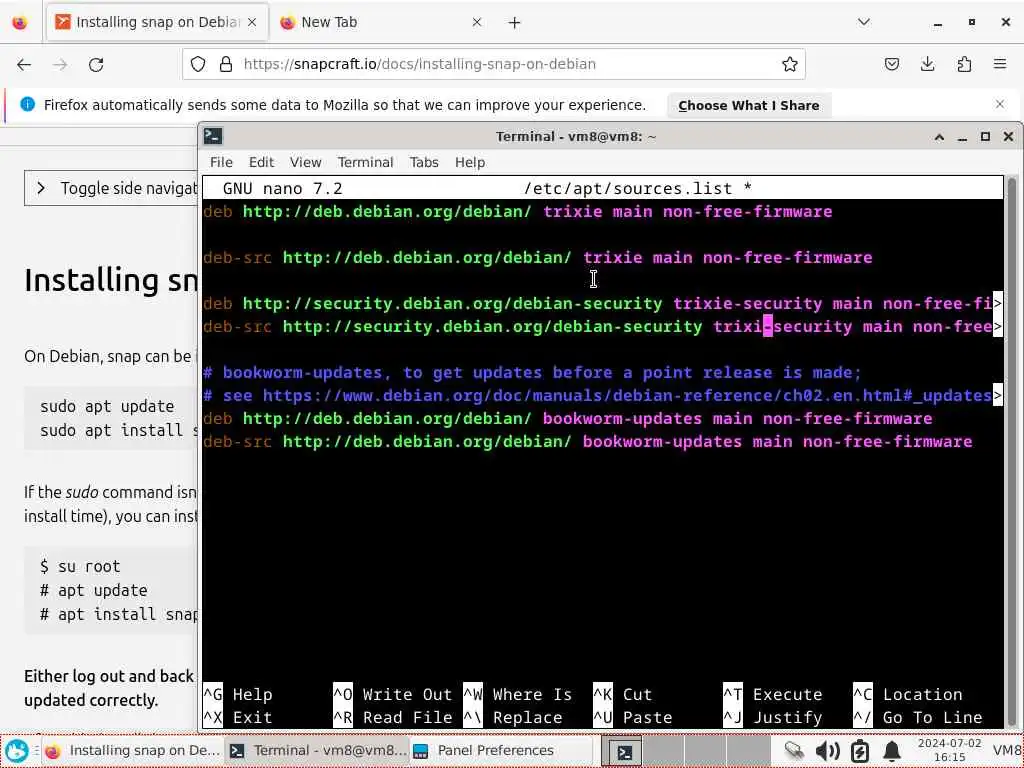Image resolution: width=1024 pixels, height=768 pixels.
Task: Click Choose What I Share button
Action: click(x=748, y=105)
